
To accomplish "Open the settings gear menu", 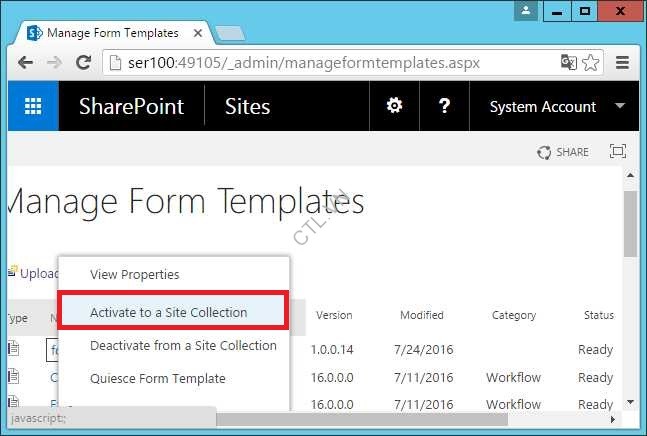I will point(395,107).
